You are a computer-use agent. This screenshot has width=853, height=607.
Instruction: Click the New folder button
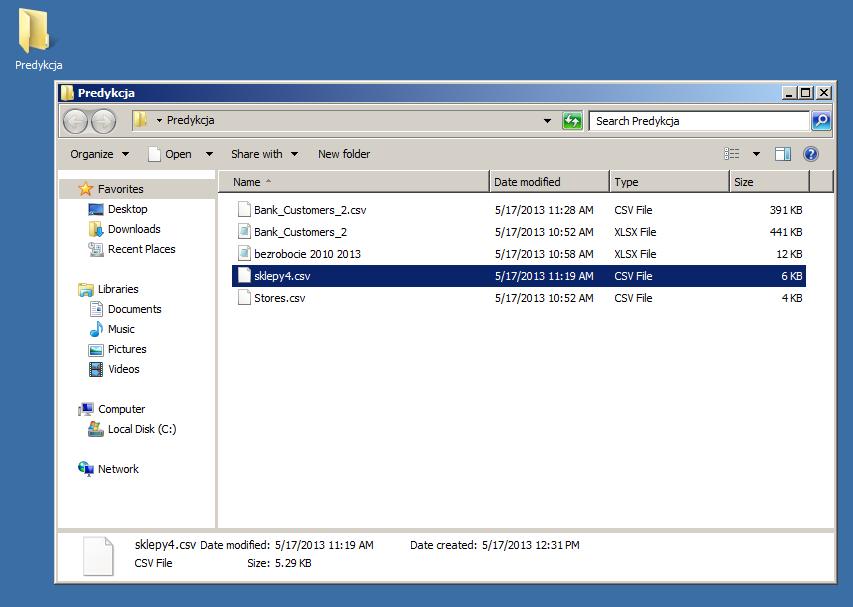tap(344, 154)
